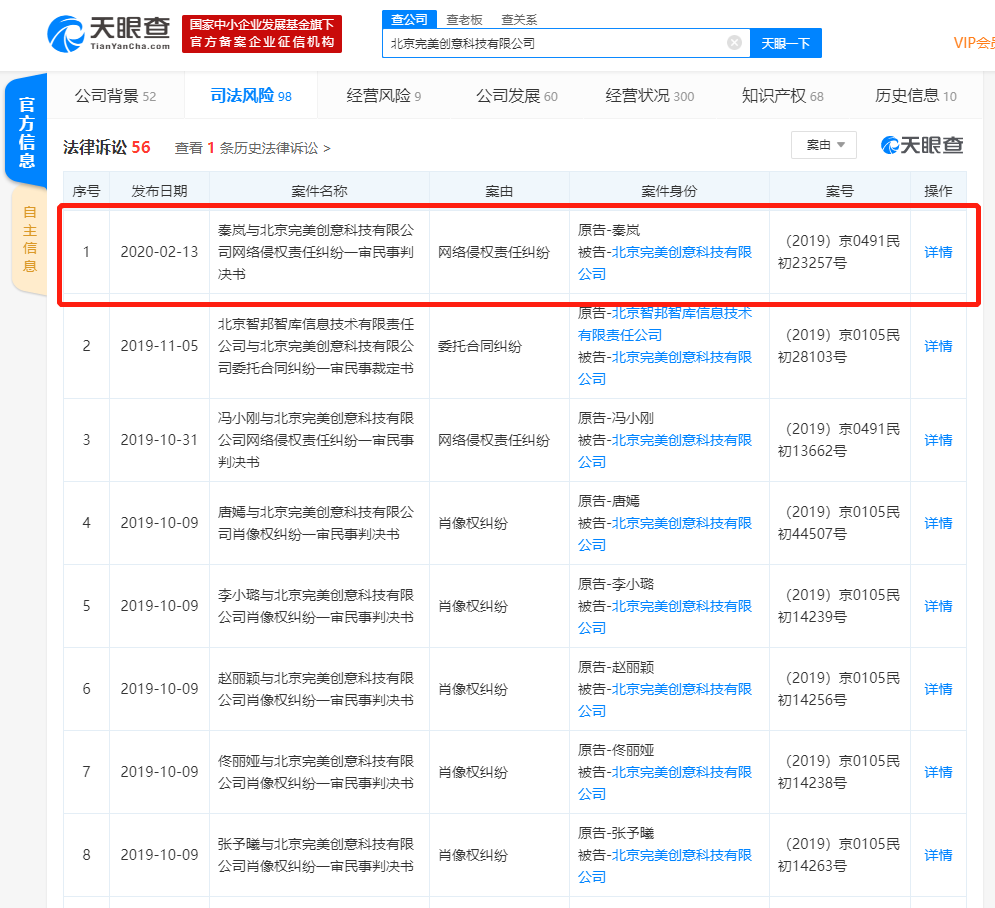Image resolution: width=995 pixels, height=908 pixels.
Task: Select the 查公司 search tab
Action: click(x=409, y=20)
